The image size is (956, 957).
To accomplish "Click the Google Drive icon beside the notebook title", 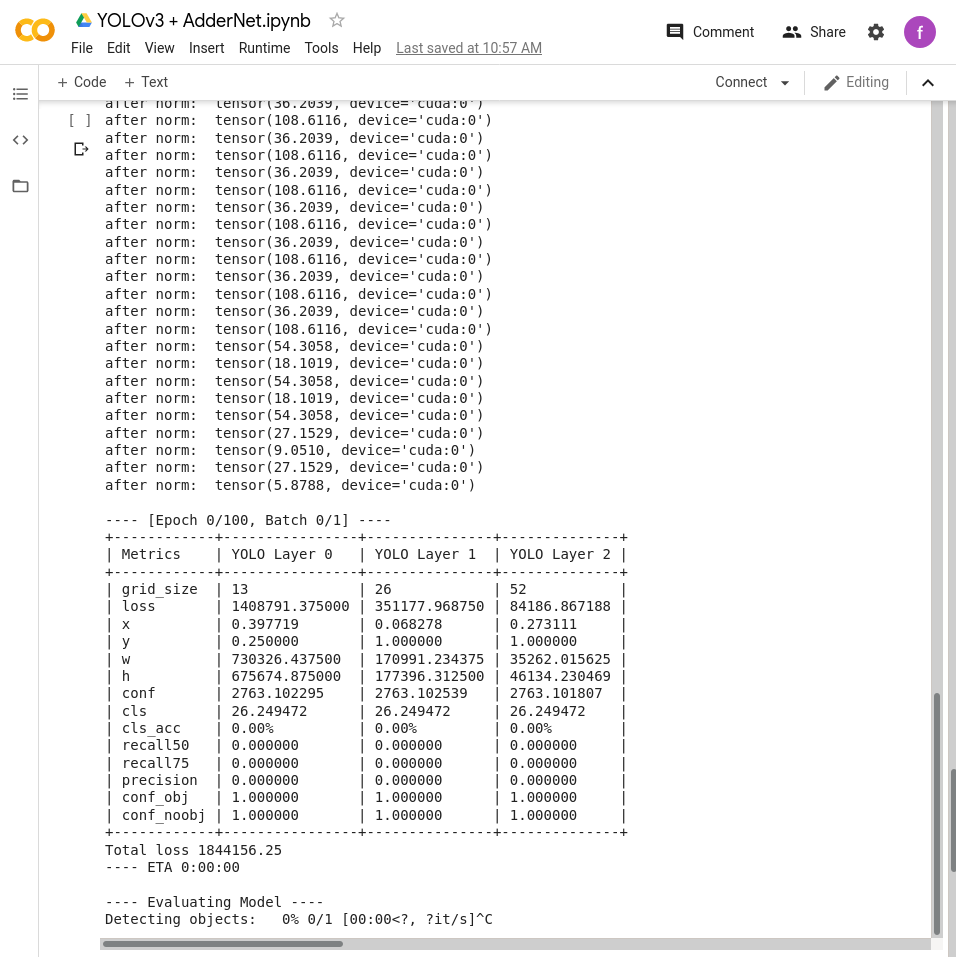I will pos(84,21).
